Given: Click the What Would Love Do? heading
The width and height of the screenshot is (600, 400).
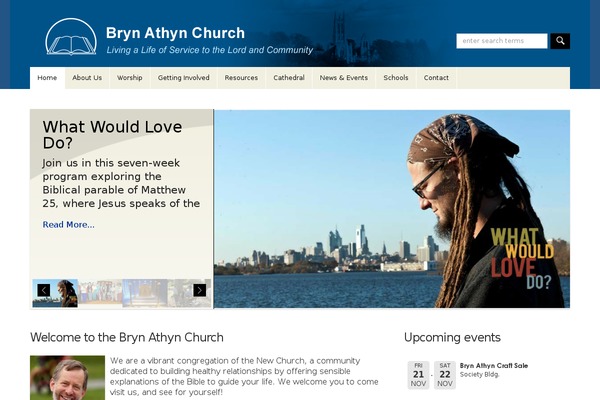Looking at the screenshot, I should tap(112, 135).
